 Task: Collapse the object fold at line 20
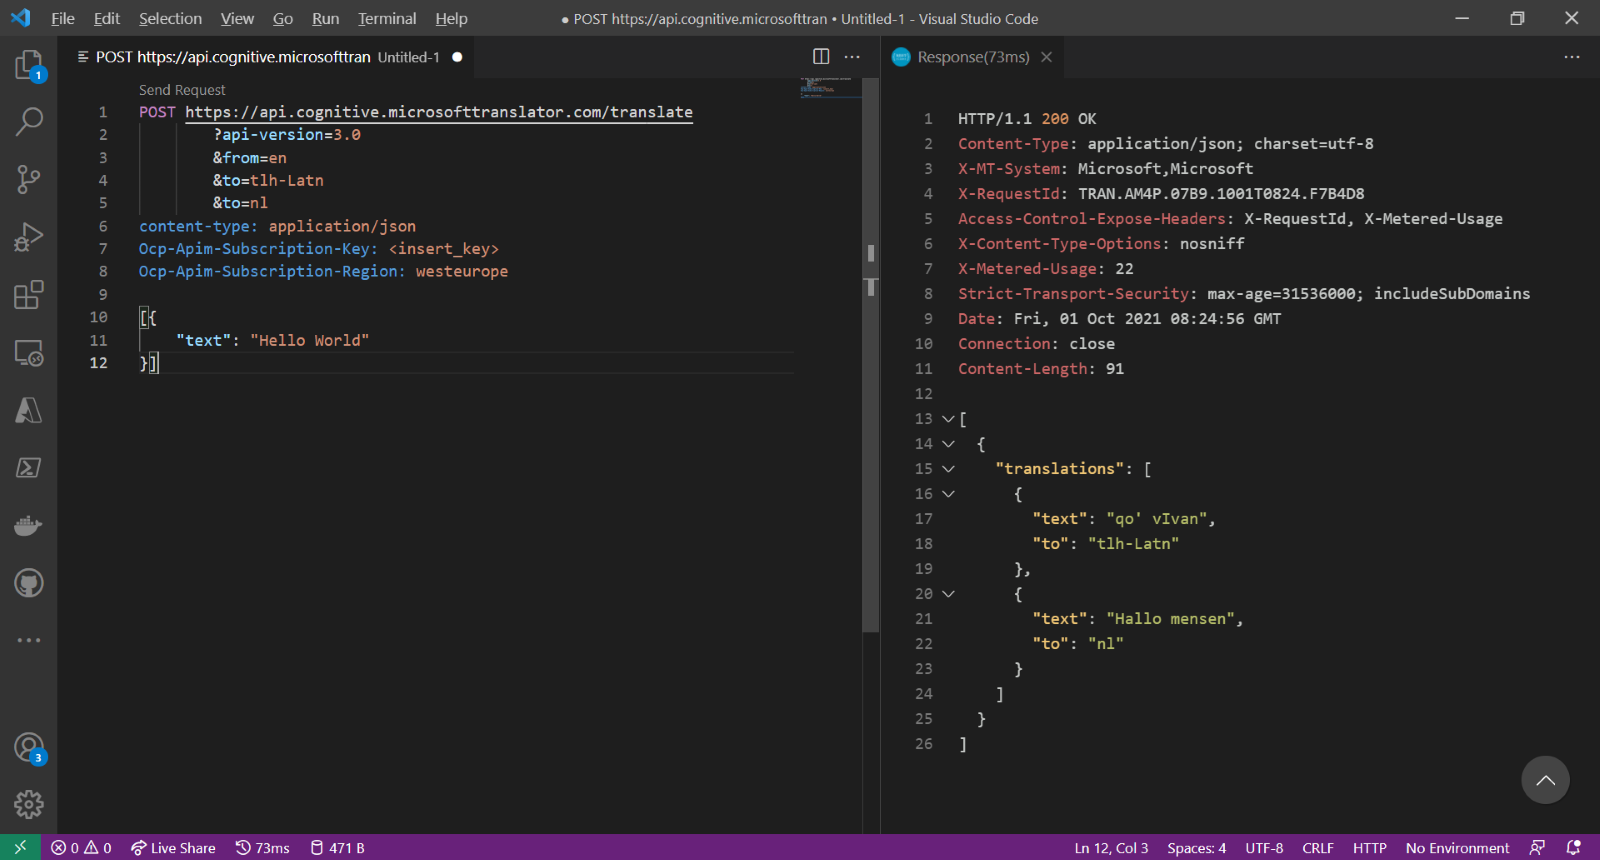coord(948,594)
